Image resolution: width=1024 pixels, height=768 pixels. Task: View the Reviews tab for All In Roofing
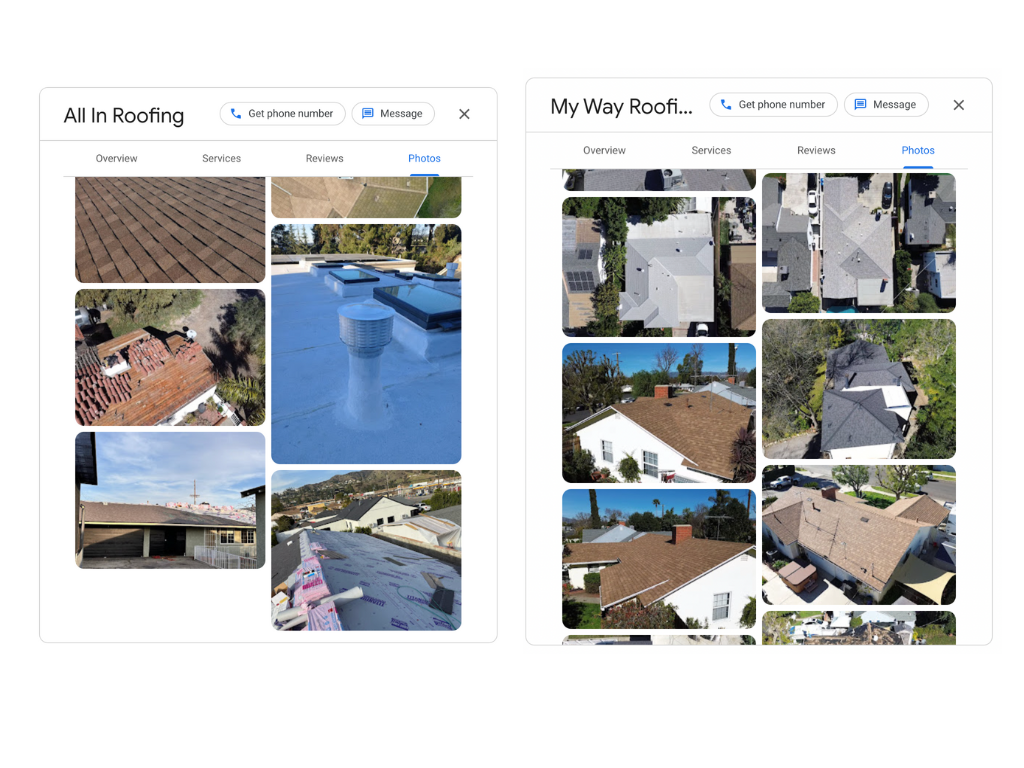(324, 158)
